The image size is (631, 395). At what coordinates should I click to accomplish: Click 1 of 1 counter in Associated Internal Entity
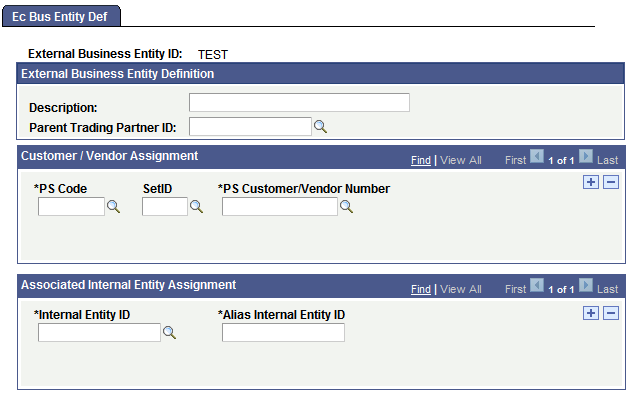click(561, 290)
